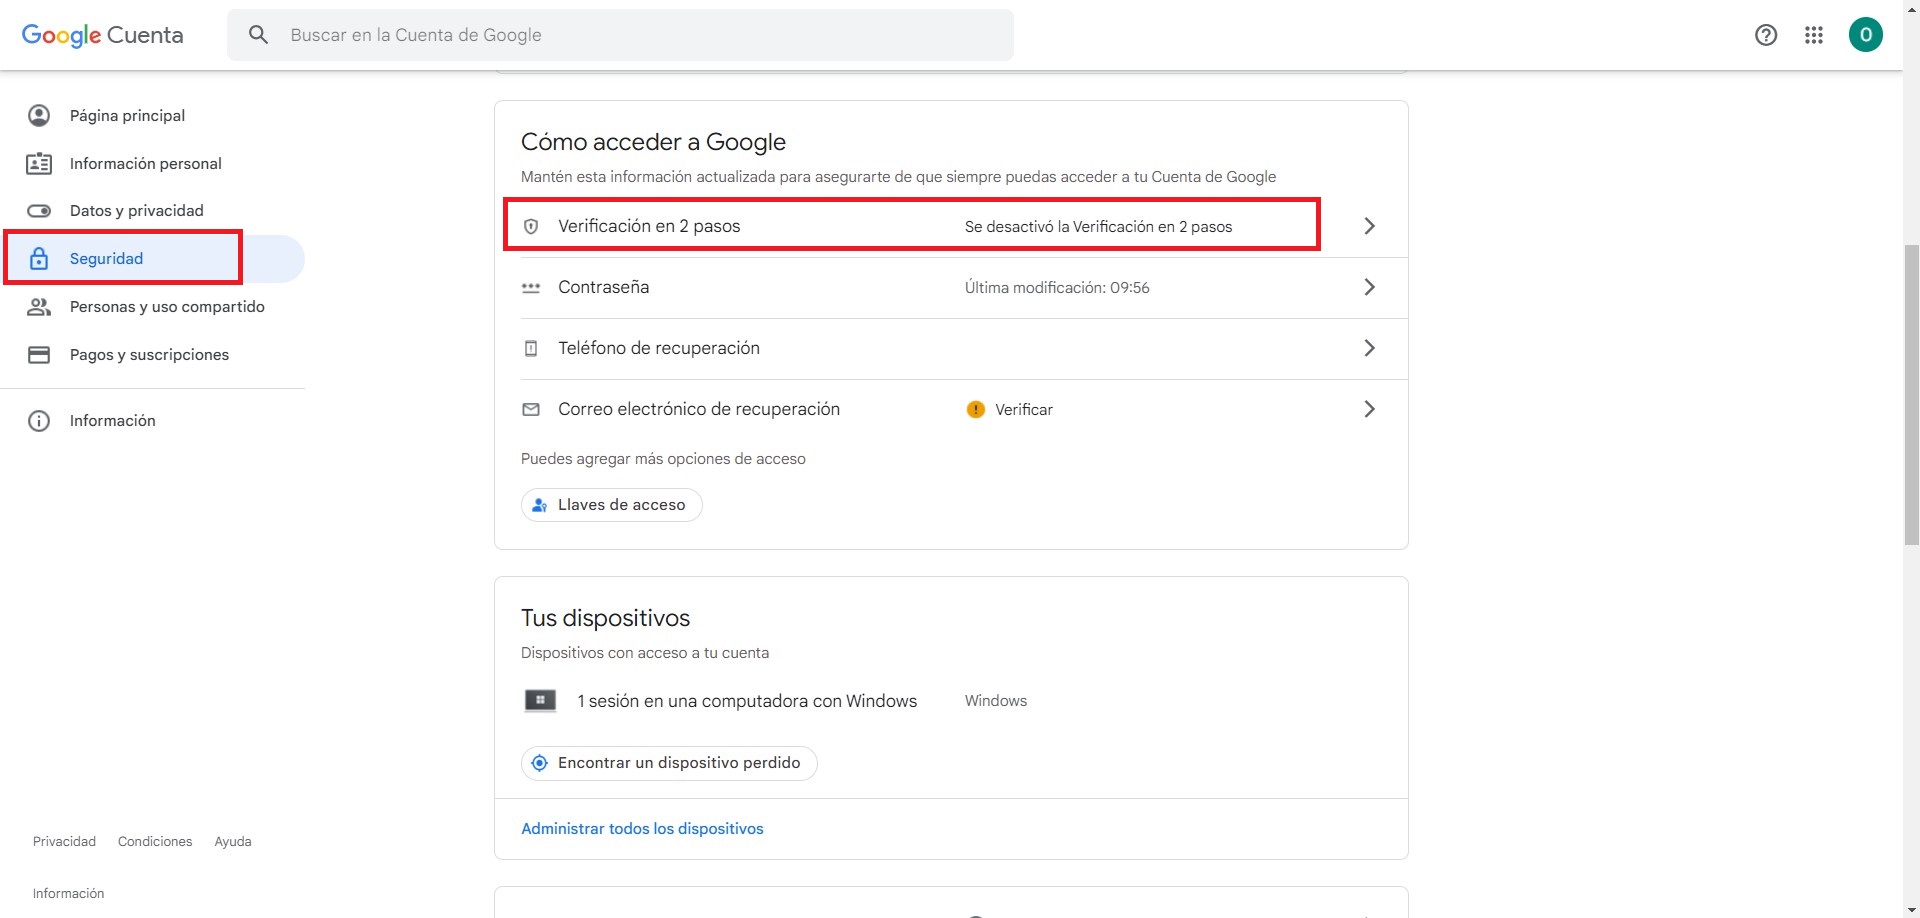This screenshot has height=918, width=1920.
Task: Click the Información info circle icon
Action: [39, 420]
